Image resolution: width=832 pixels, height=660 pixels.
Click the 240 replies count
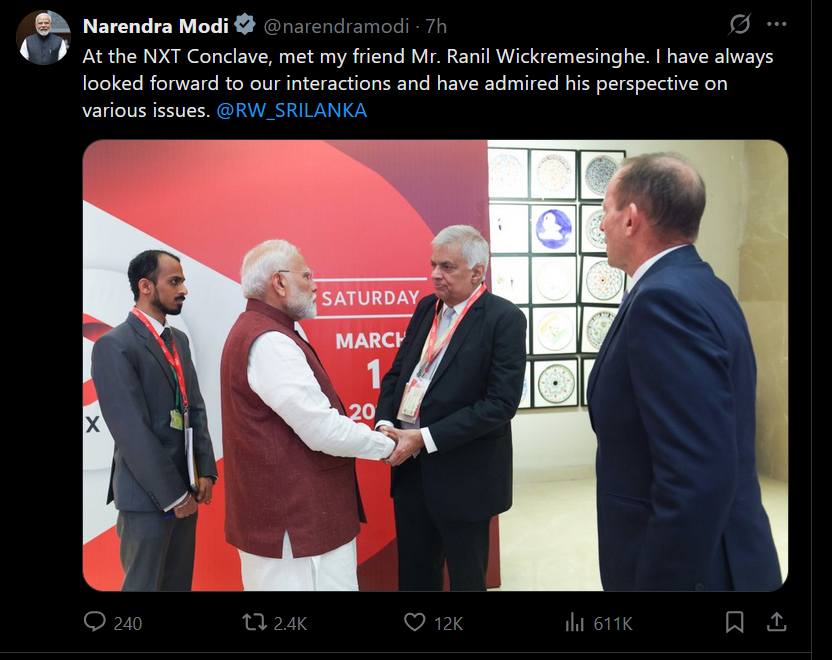click(x=127, y=623)
